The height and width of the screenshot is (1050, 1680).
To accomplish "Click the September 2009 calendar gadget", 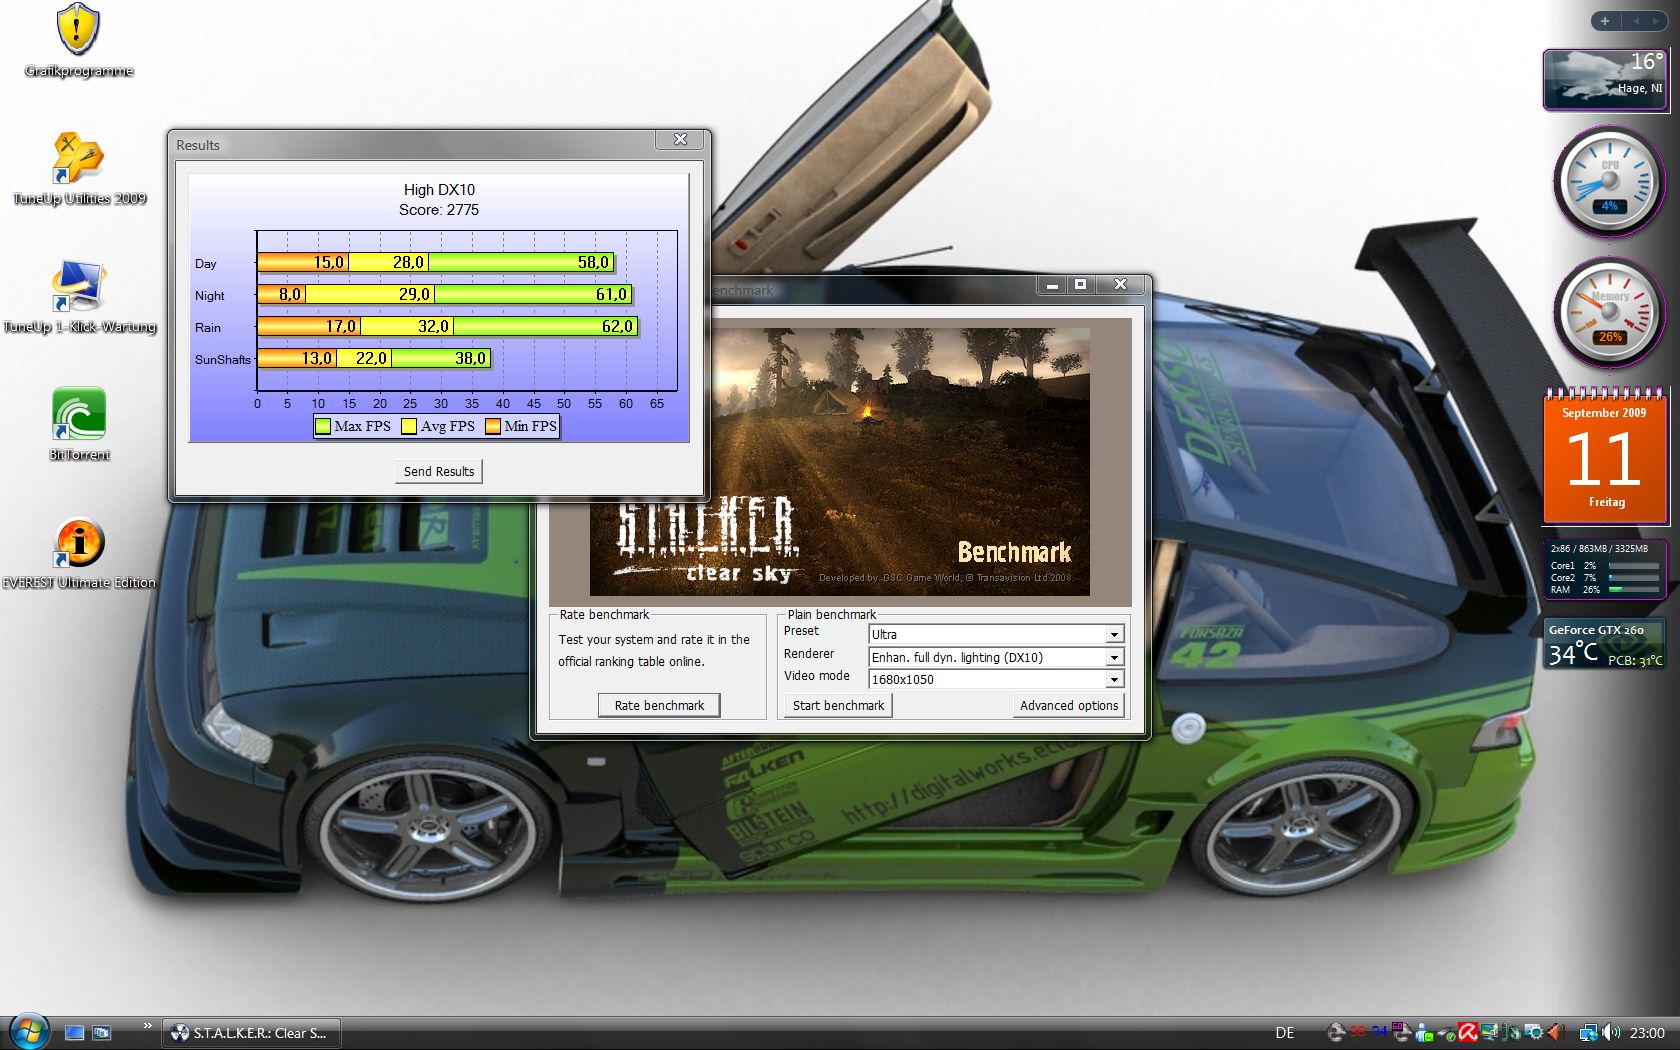I will pyautogui.click(x=1605, y=456).
